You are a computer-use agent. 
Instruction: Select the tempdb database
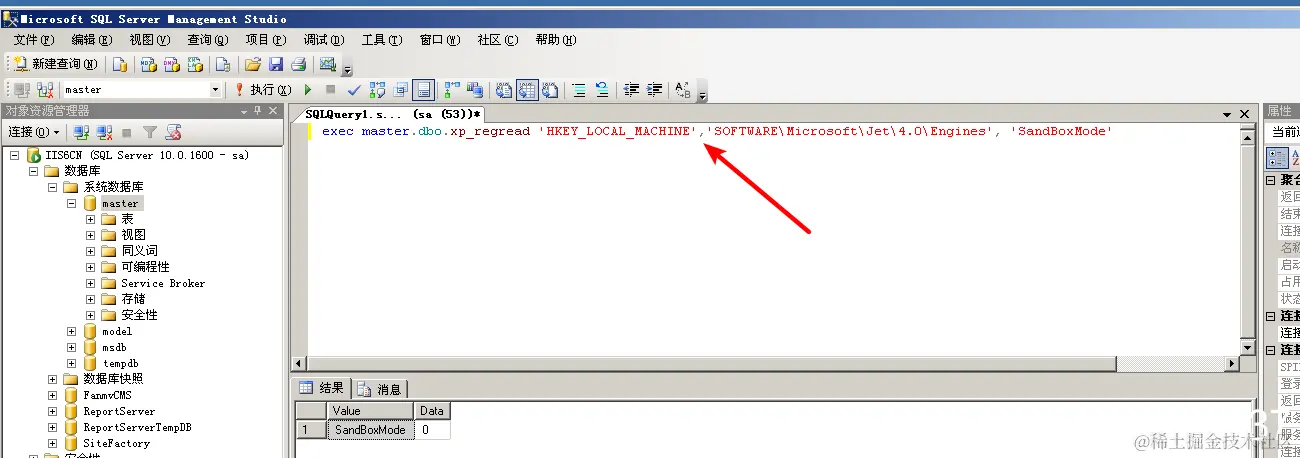click(119, 363)
